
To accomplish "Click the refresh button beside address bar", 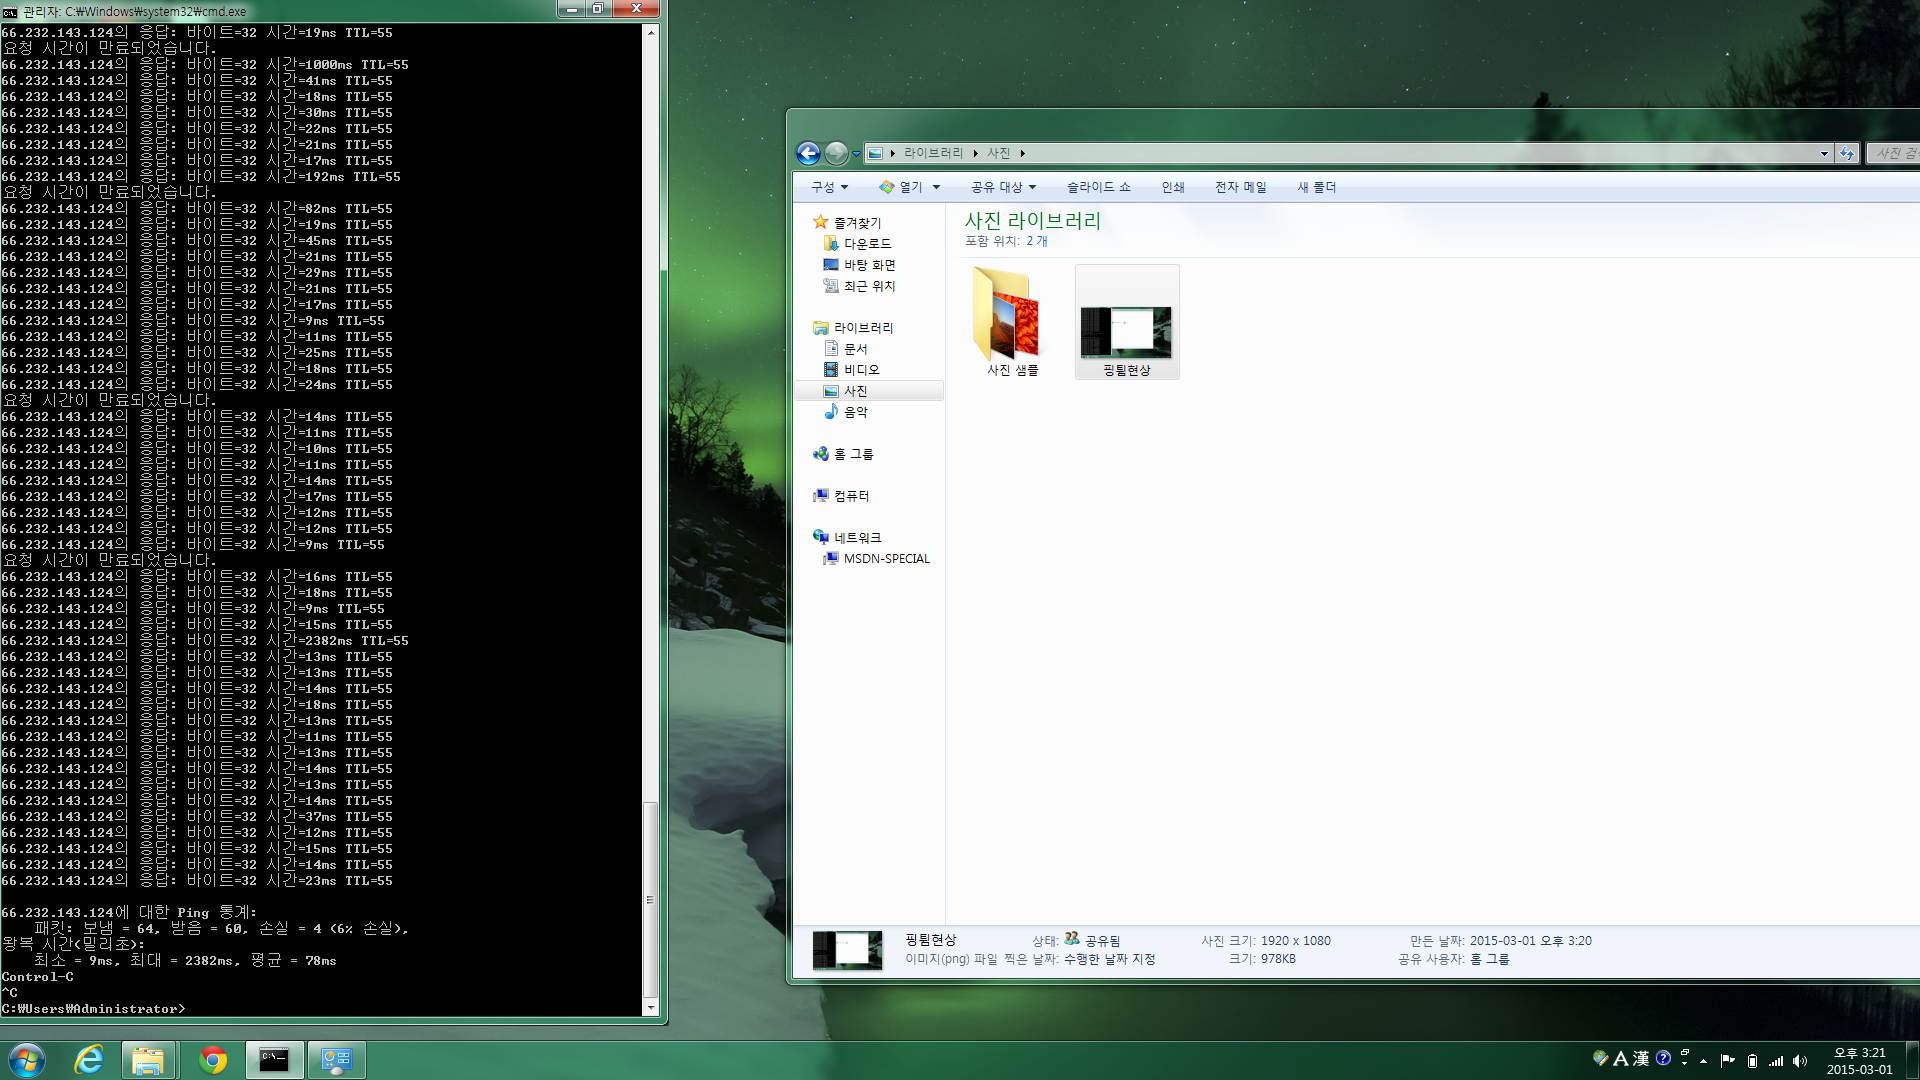I will (x=1847, y=153).
